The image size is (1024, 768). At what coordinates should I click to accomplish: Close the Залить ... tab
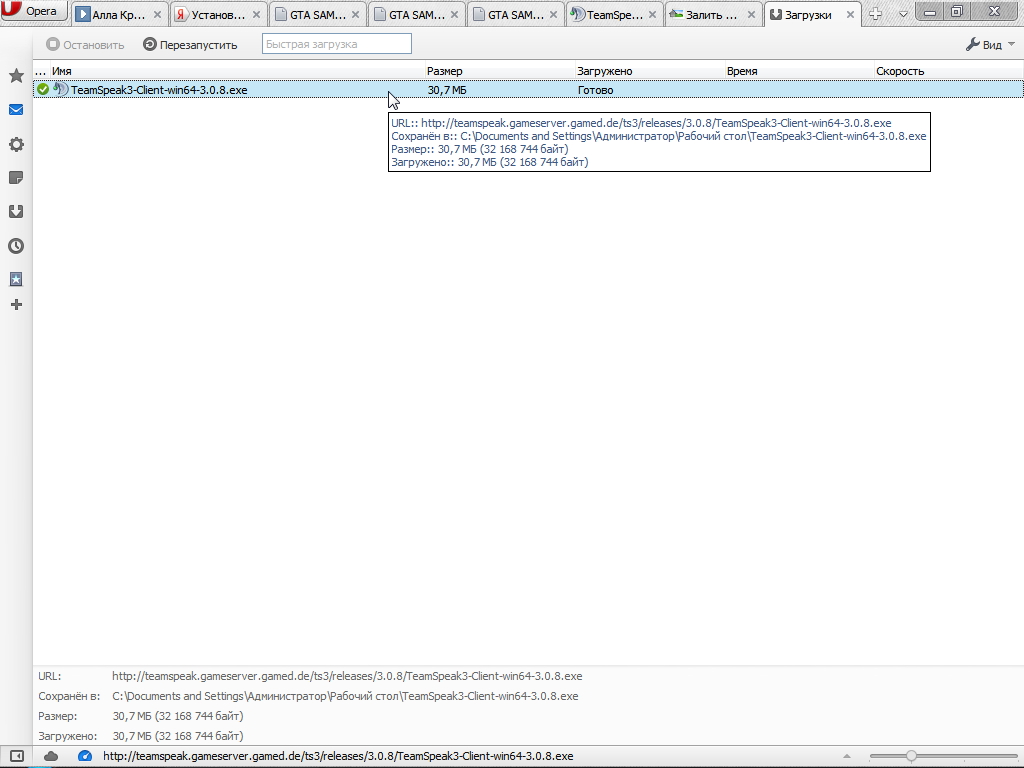click(x=752, y=14)
